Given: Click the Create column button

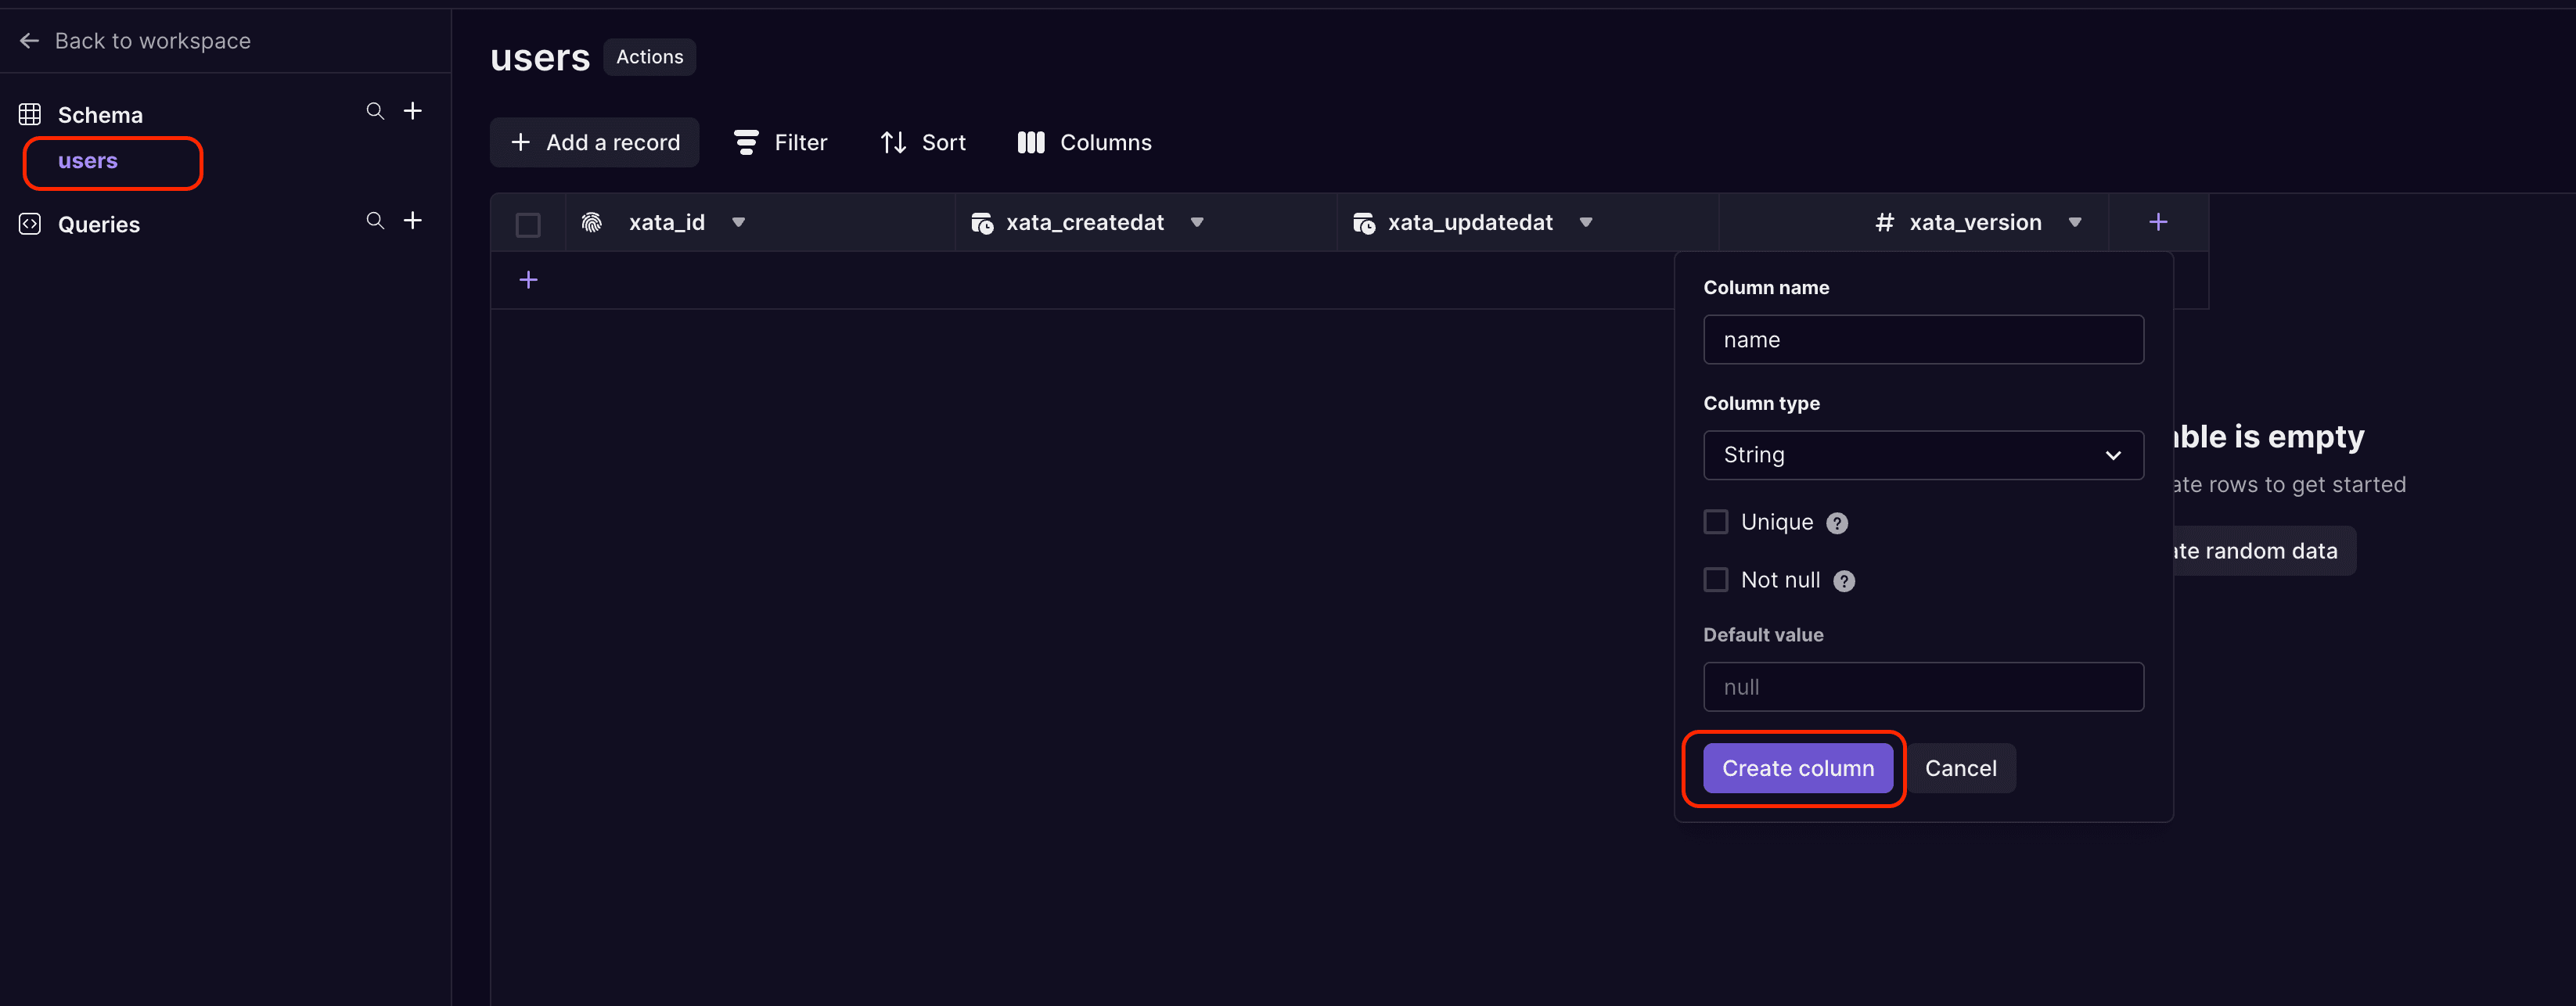Looking at the screenshot, I should click(1797, 767).
